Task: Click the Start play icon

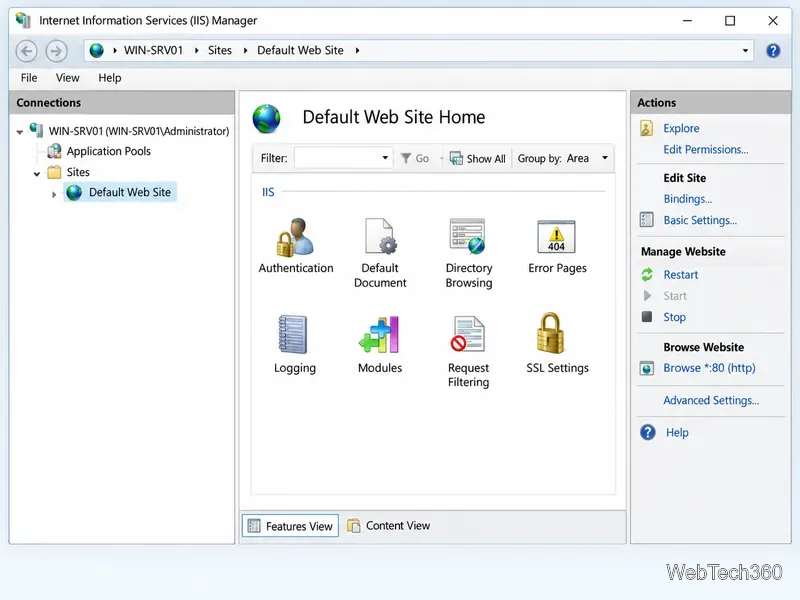Action: point(647,295)
